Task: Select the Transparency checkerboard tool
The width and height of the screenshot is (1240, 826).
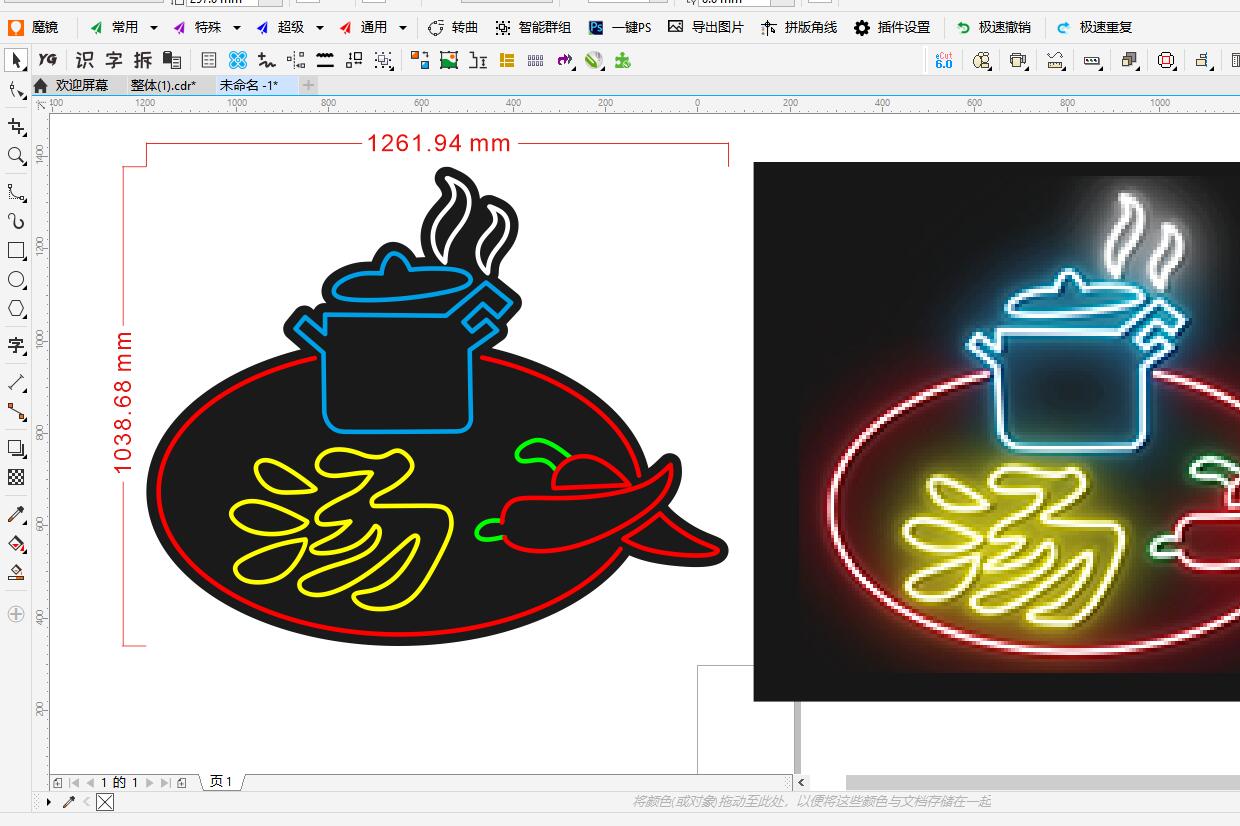Action: pyautogui.click(x=16, y=477)
